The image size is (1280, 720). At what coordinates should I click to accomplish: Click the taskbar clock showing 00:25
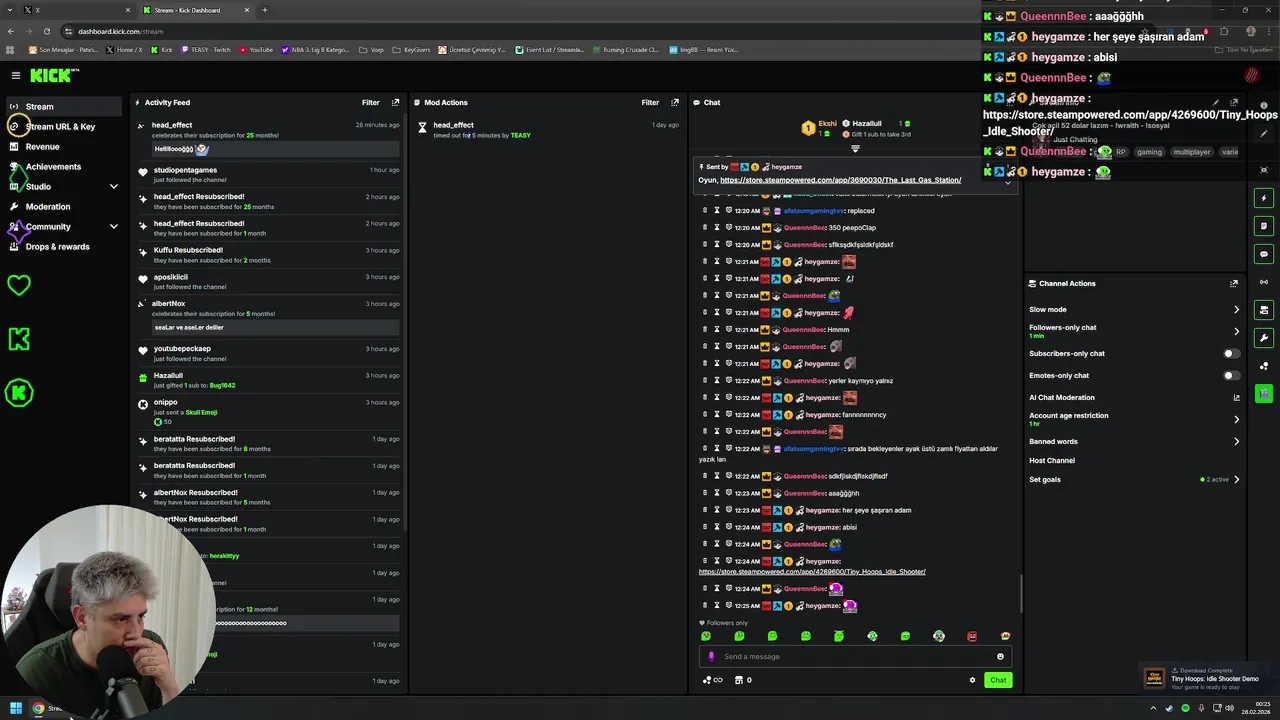pos(1255,708)
